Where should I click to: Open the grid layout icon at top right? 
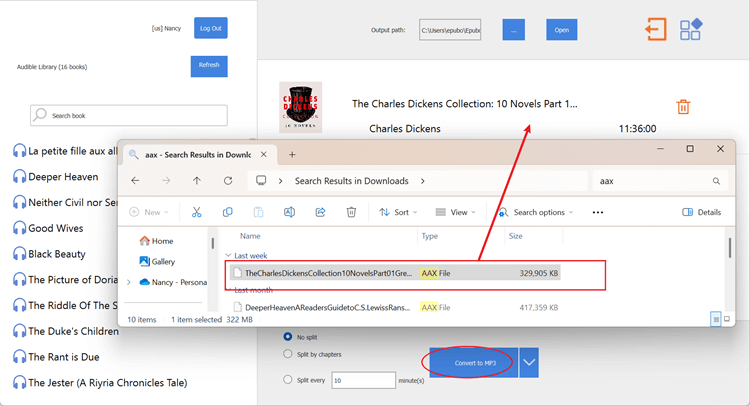[x=691, y=29]
